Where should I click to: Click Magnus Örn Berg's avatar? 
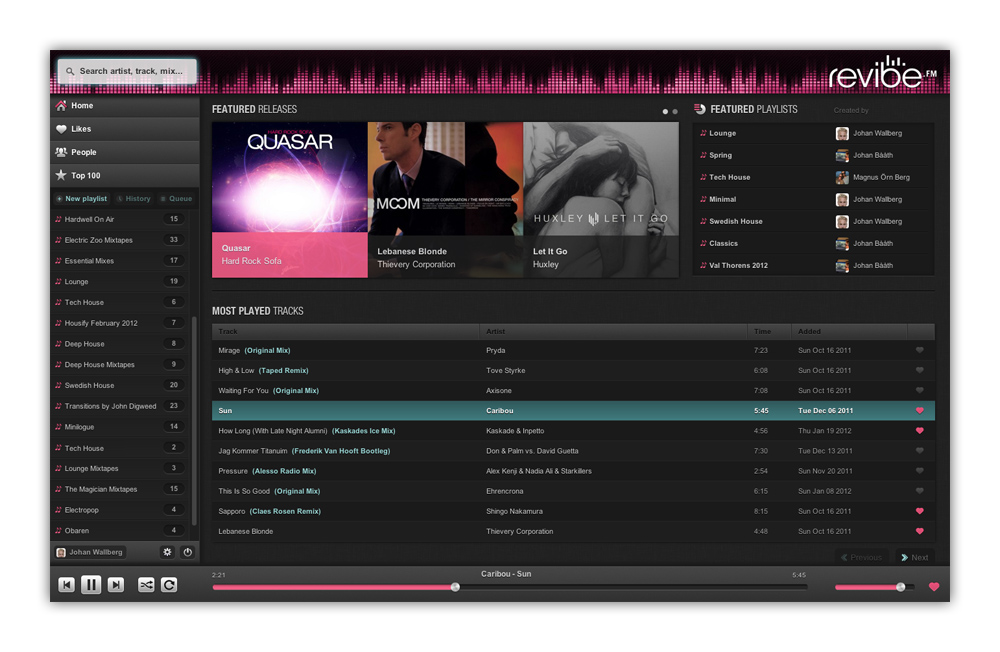842,177
